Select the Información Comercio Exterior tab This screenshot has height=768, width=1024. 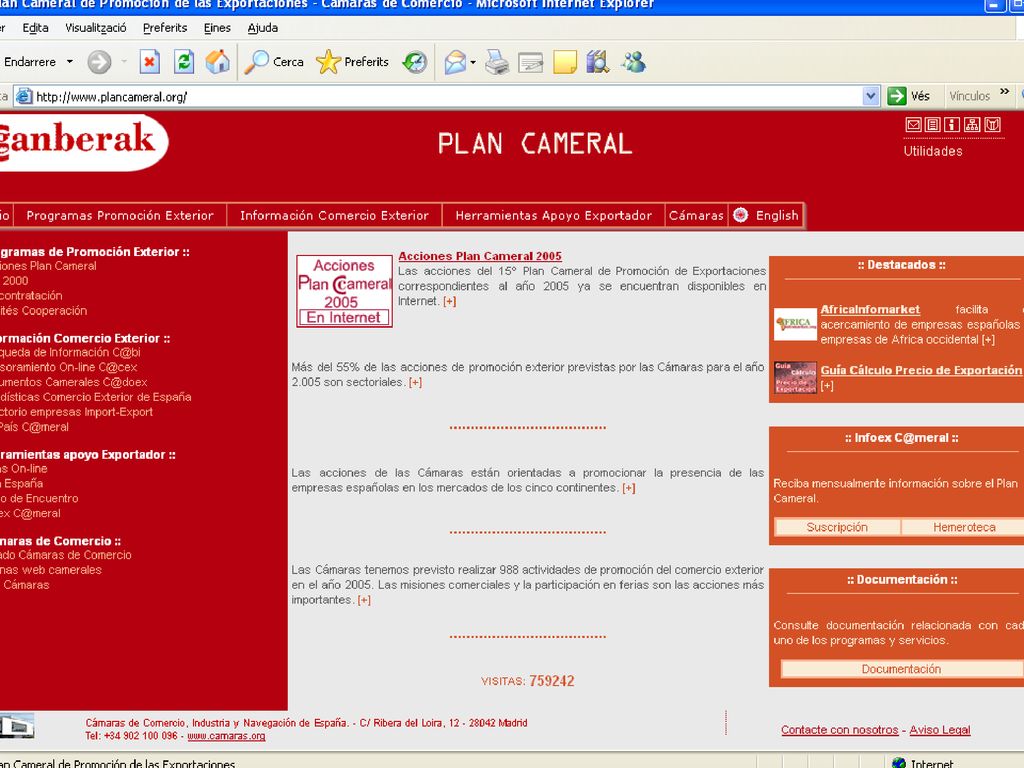pos(334,216)
